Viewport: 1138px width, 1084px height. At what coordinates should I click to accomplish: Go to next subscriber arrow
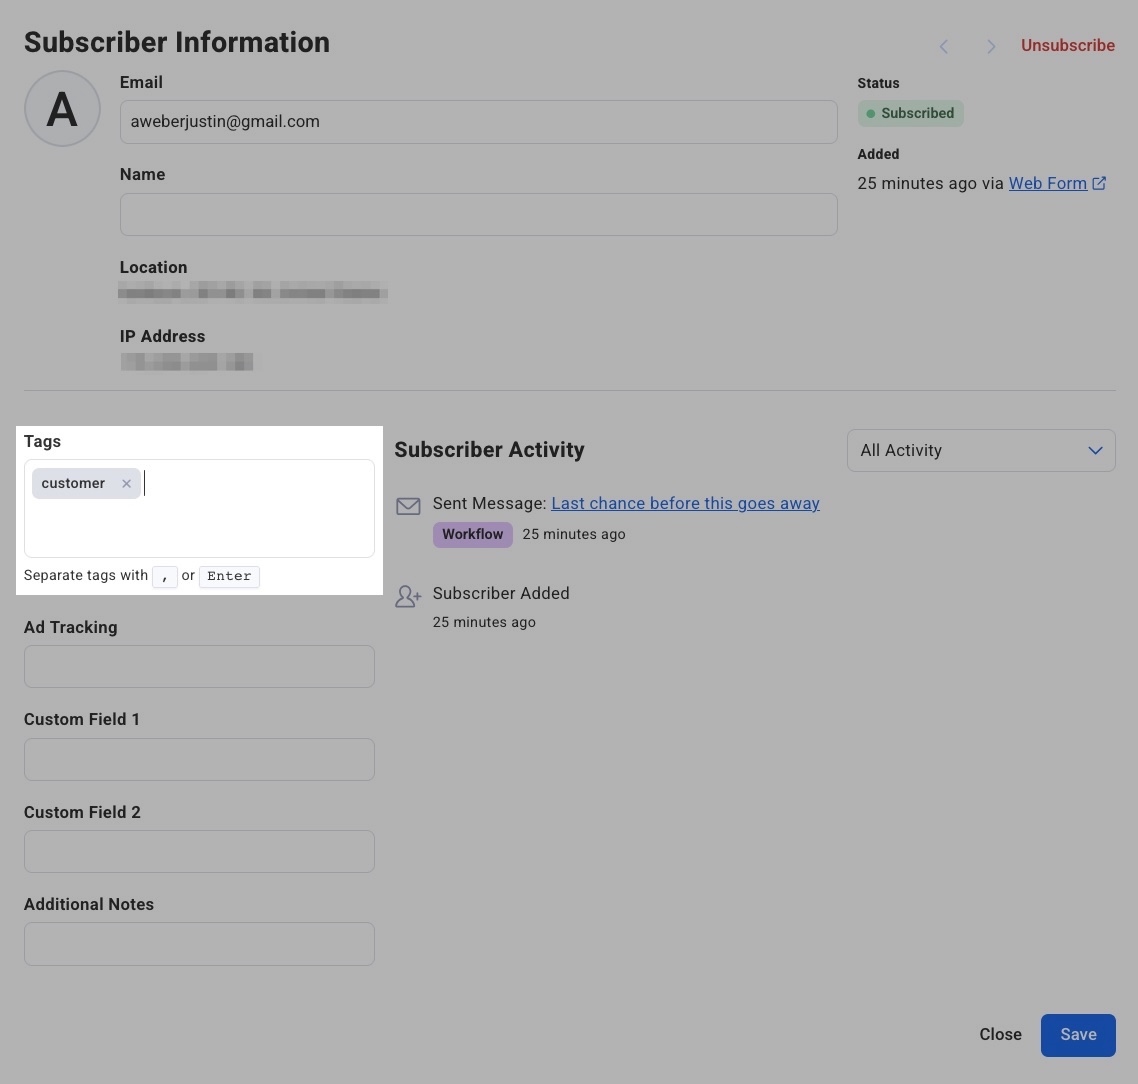(x=990, y=46)
